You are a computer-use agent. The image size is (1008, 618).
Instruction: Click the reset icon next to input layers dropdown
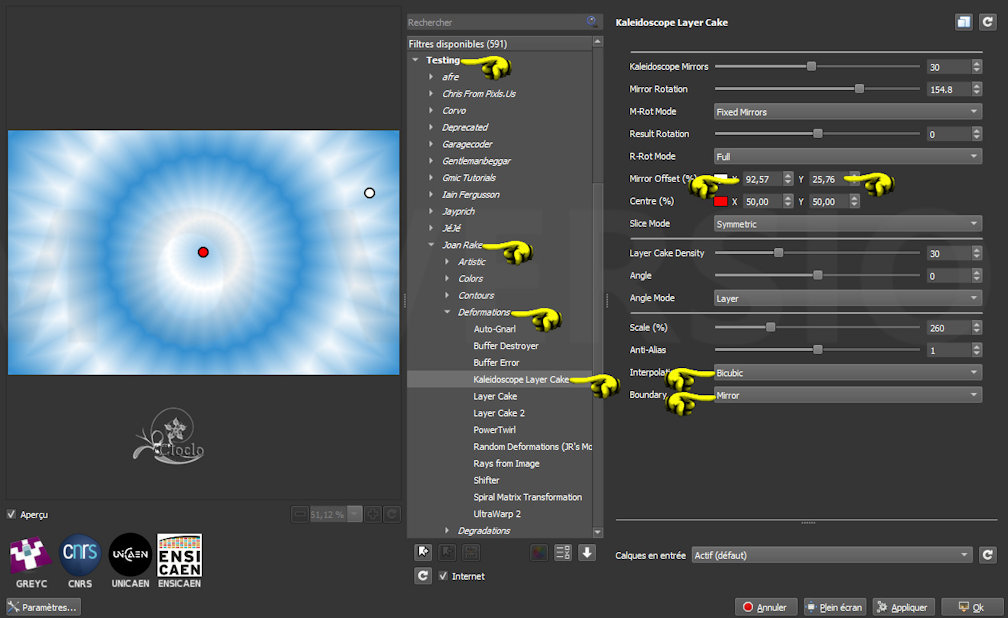pyautogui.click(x=987, y=555)
